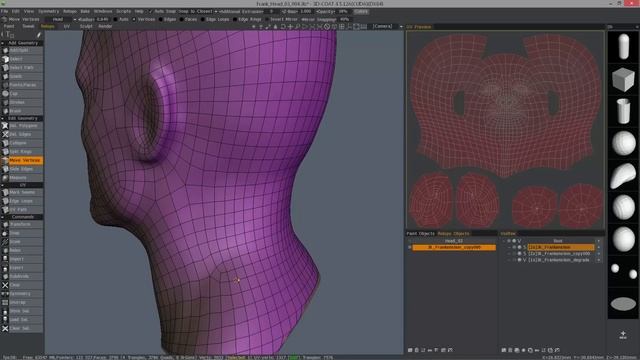Expand options for Root VoxTree row
This screenshot has height=360, width=640.
pyautogui.click(x=598, y=241)
